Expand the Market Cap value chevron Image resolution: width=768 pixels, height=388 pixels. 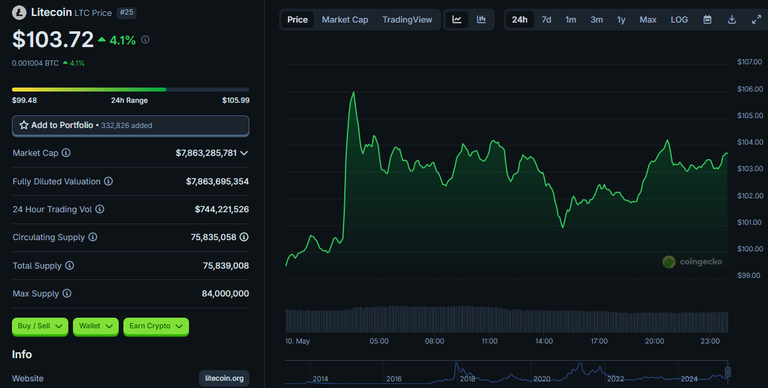click(244, 153)
